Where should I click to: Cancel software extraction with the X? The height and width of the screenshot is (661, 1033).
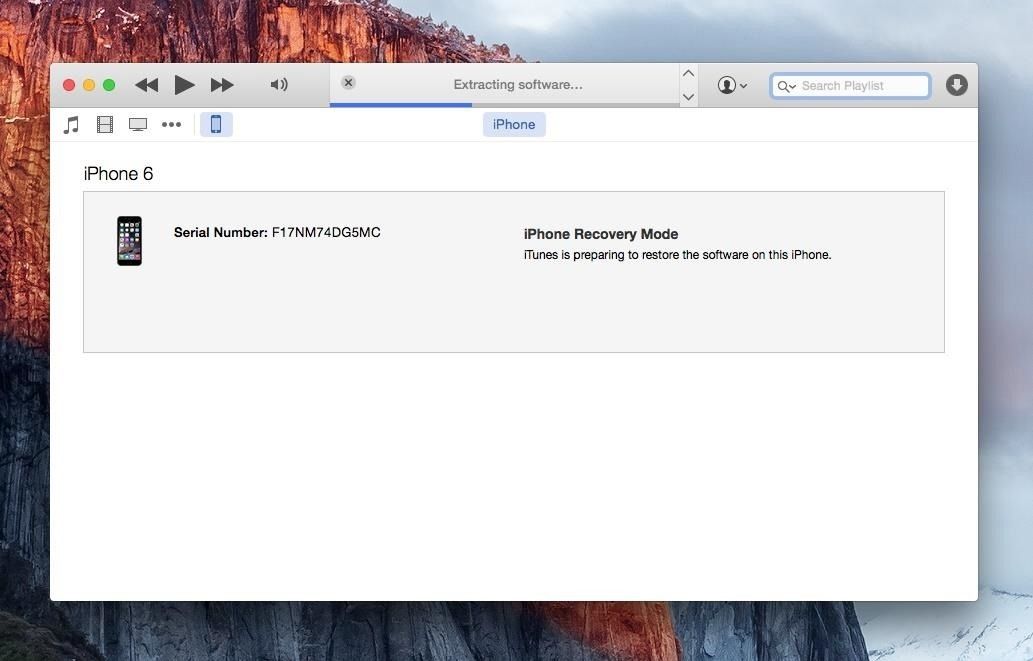(x=348, y=82)
